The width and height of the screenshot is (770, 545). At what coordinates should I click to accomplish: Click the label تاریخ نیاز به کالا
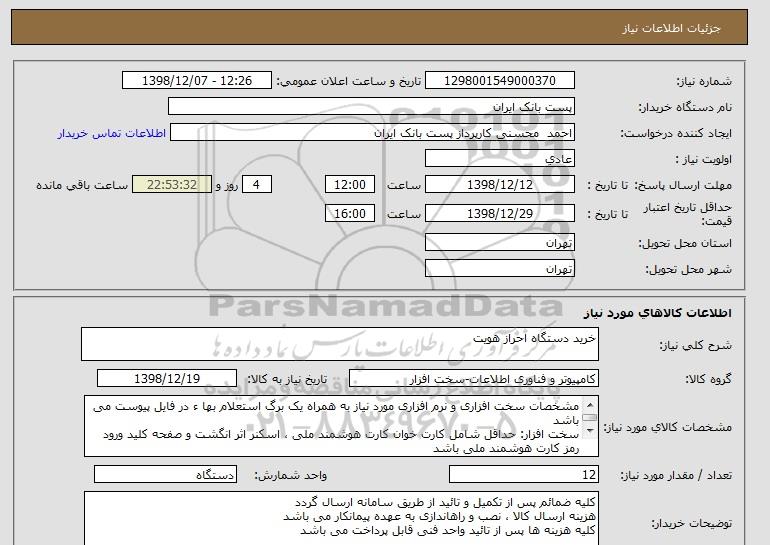tap(287, 379)
